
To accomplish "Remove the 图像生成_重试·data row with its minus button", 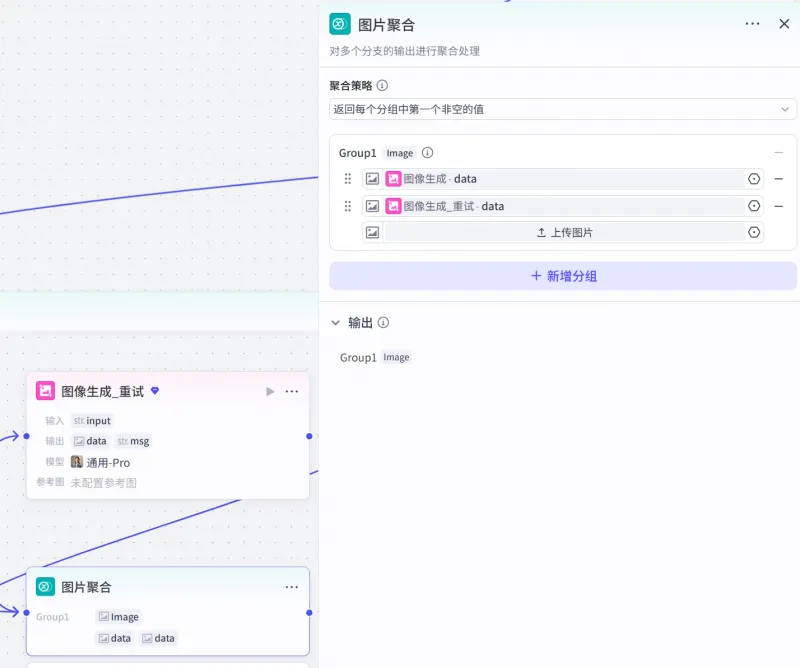I will [778, 206].
